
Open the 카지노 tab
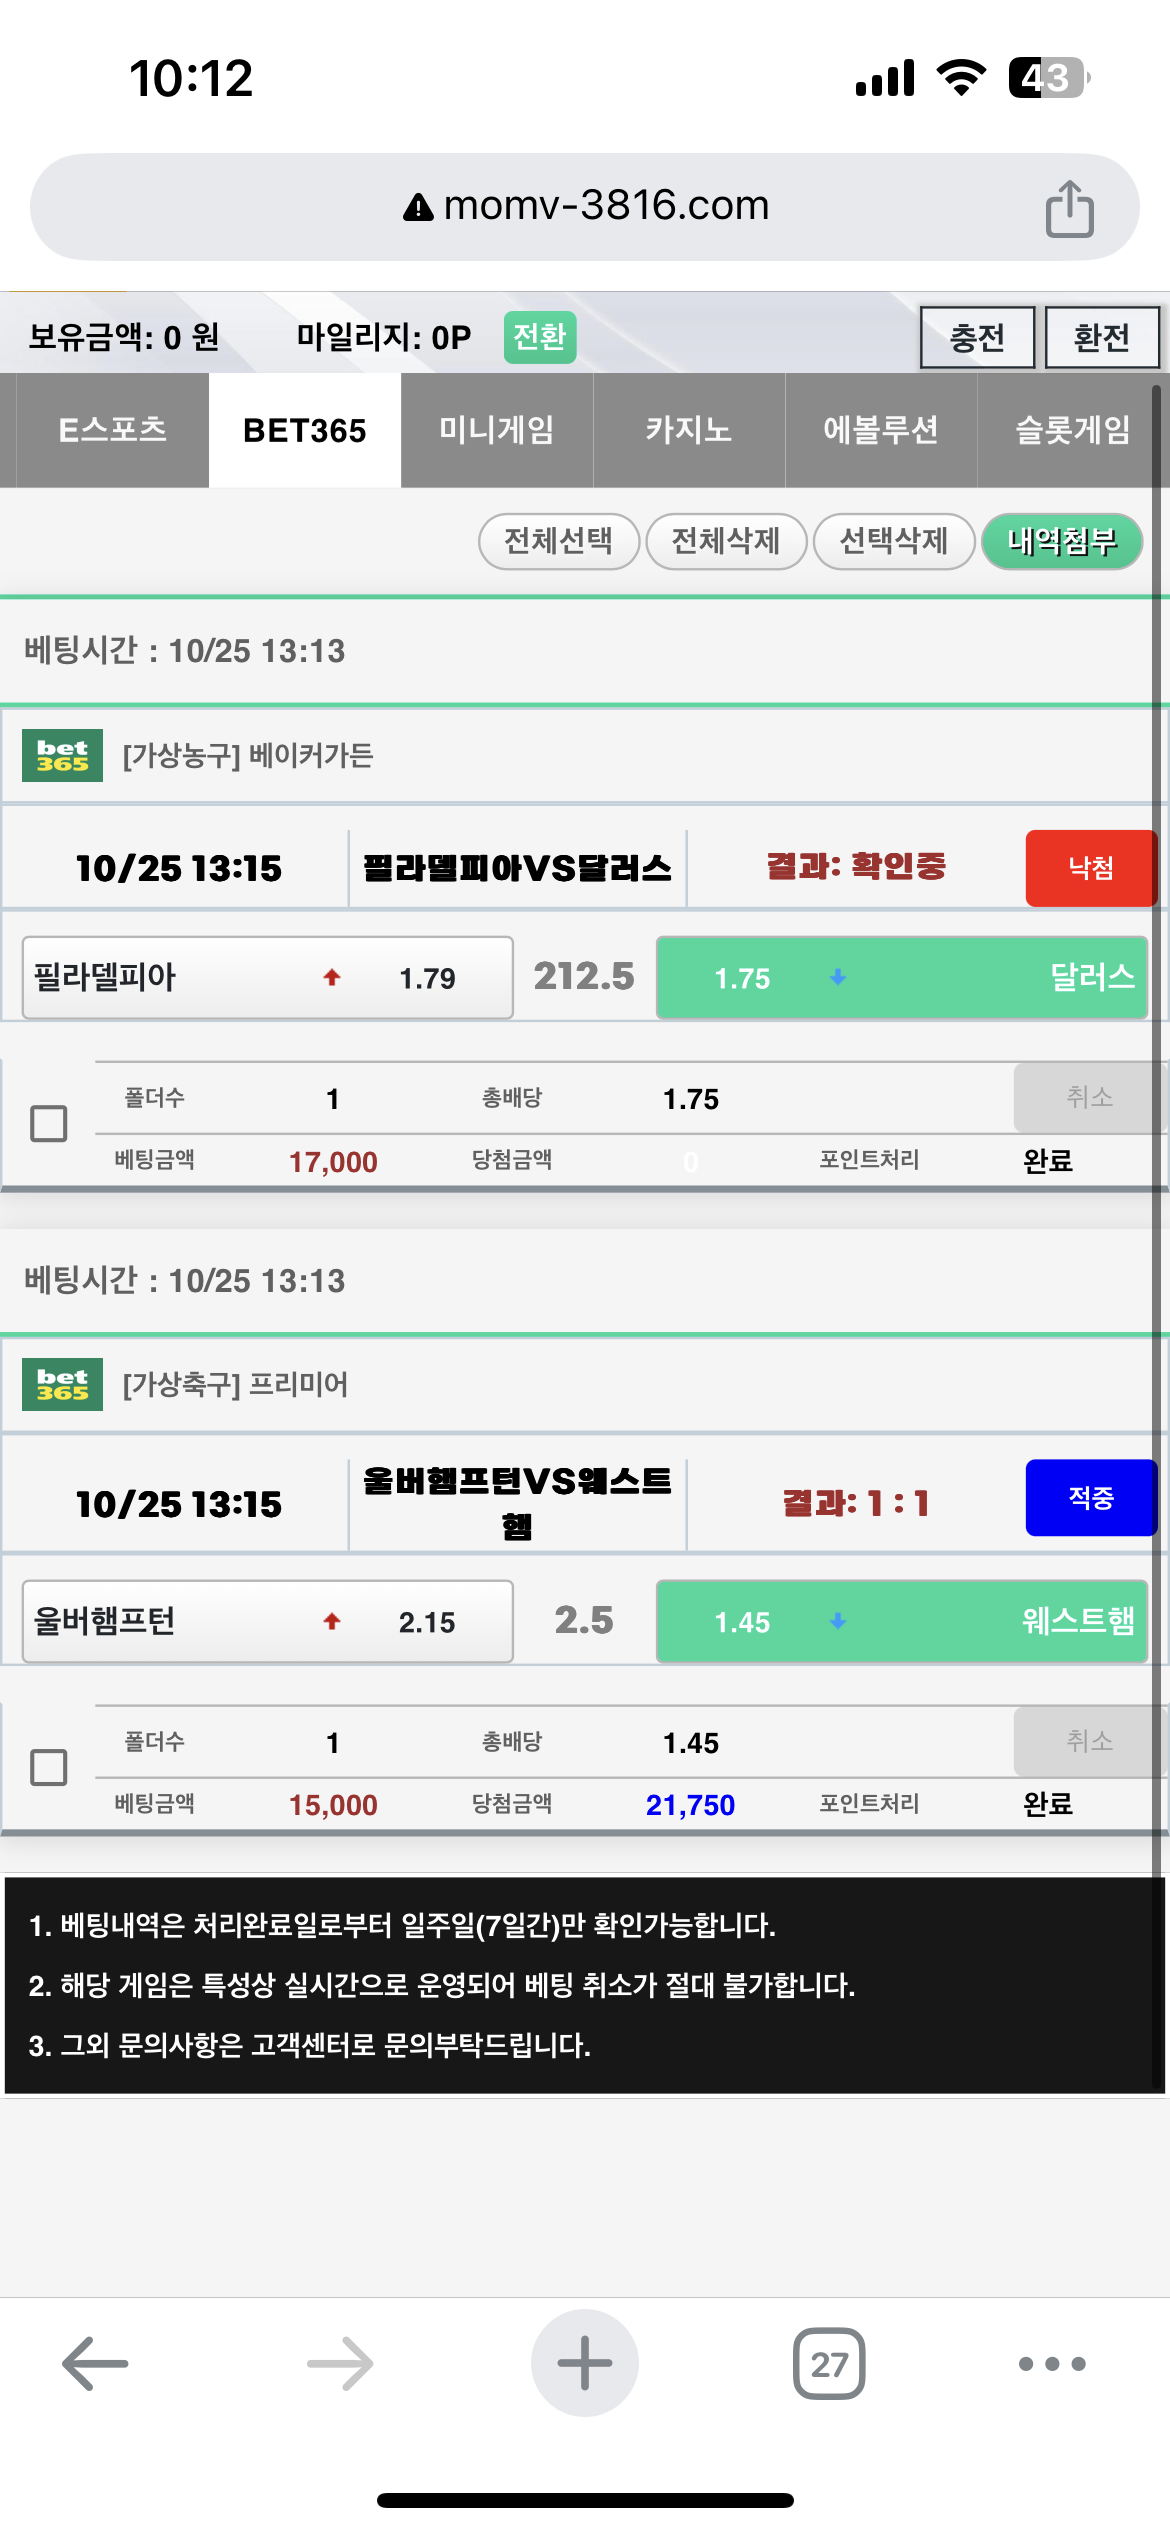689,430
